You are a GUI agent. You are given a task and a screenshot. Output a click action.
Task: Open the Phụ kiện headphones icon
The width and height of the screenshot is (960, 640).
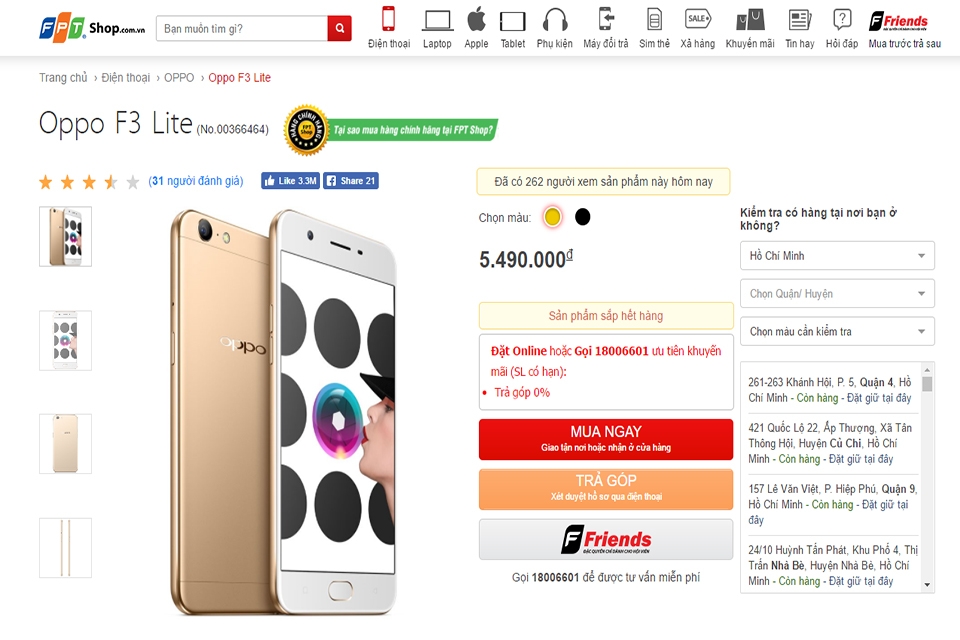(555, 20)
